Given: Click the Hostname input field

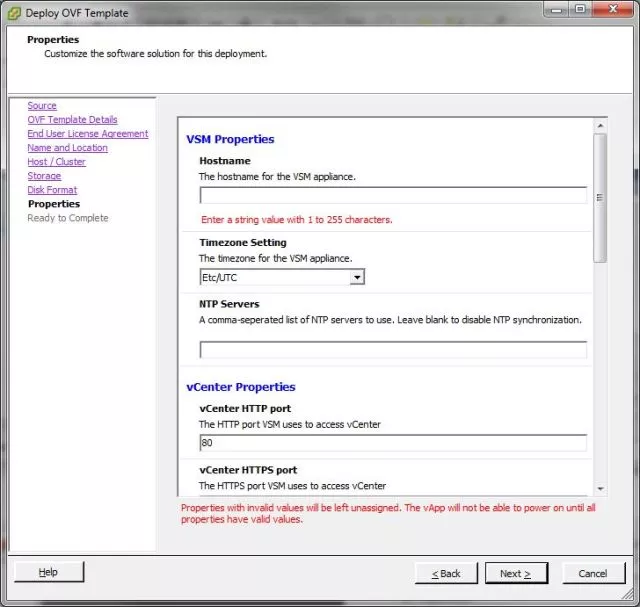Looking at the screenshot, I should click(393, 195).
